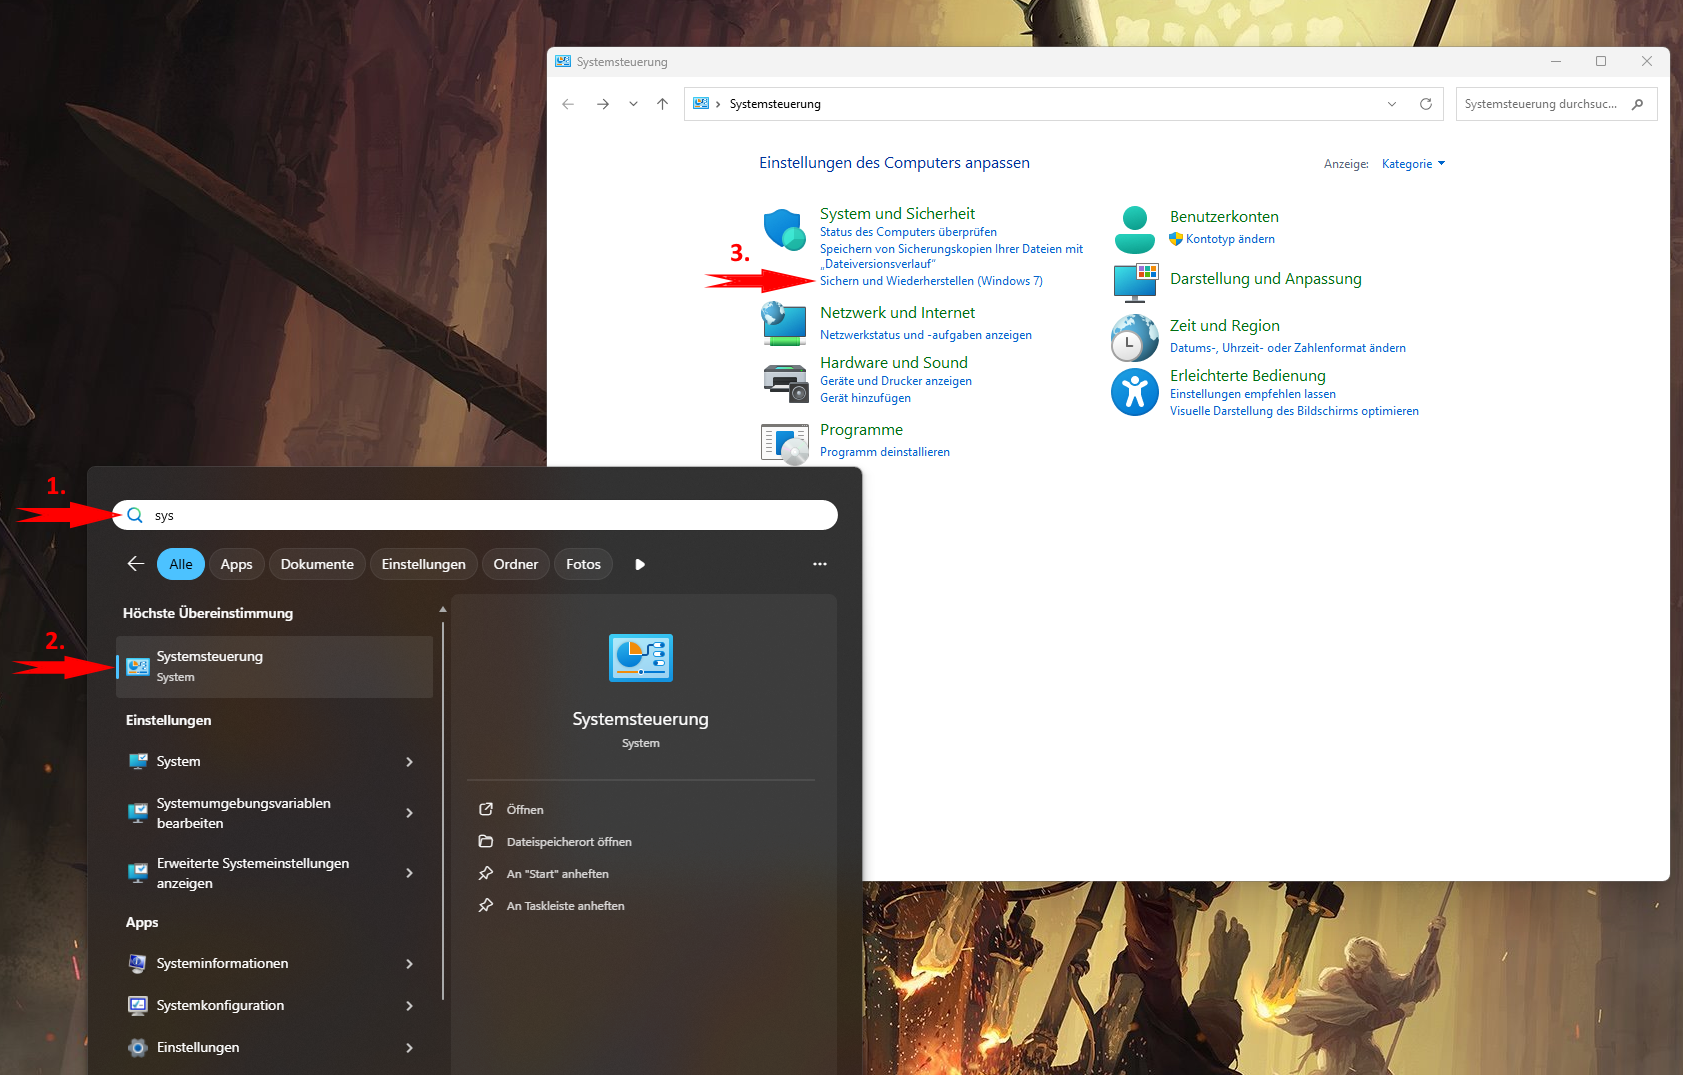The height and width of the screenshot is (1075, 1683).
Task: Click the Darstellung und Anpassung monitor icon
Action: [x=1135, y=282]
